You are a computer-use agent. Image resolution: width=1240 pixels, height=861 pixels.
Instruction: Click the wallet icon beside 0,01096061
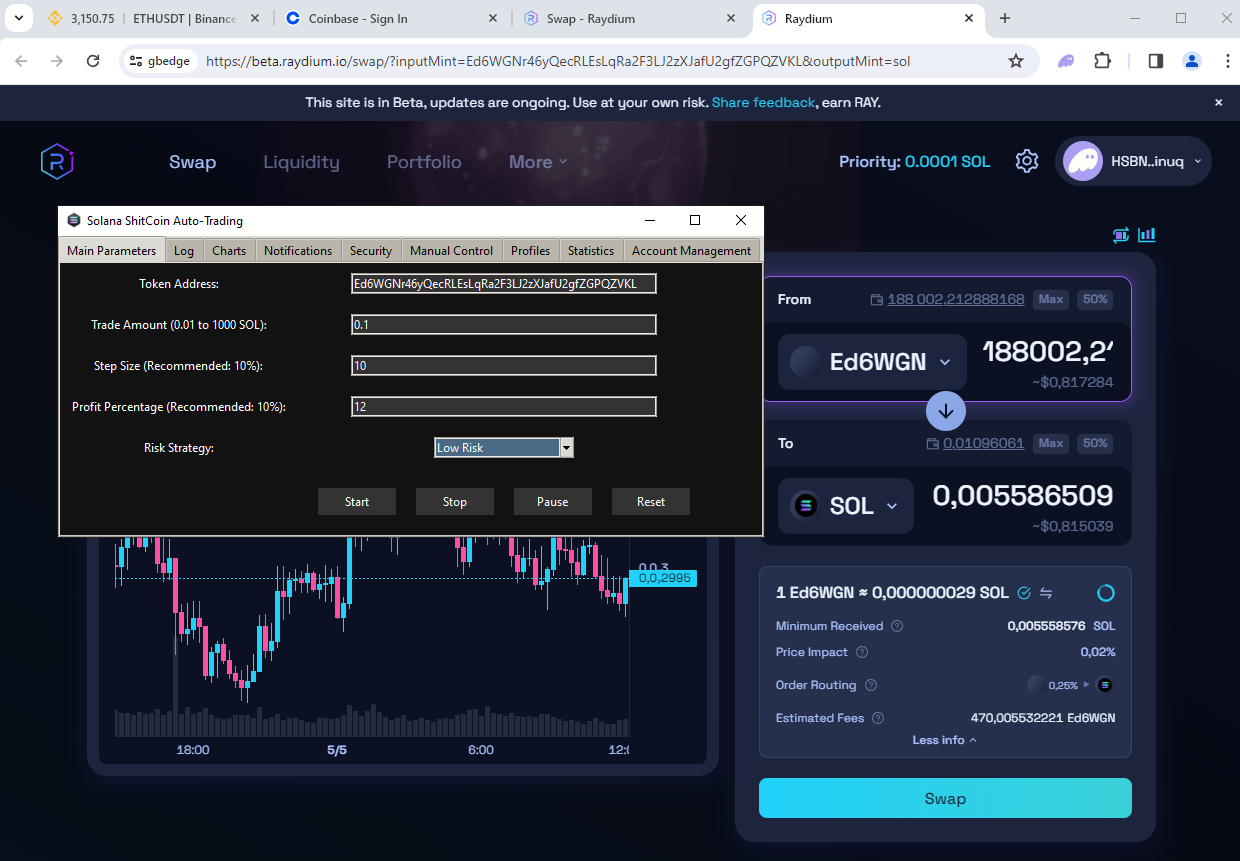pyautogui.click(x=933, y=443)
